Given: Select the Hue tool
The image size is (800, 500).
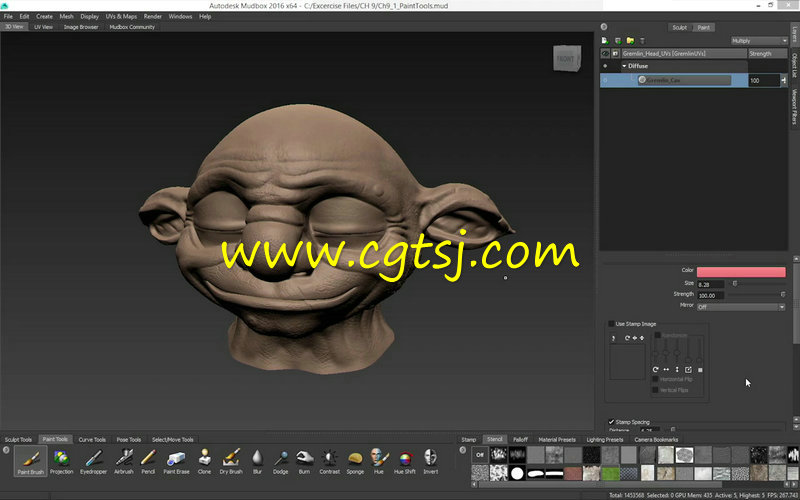Looking at the screenshot, I should click(x=379, y=461).
